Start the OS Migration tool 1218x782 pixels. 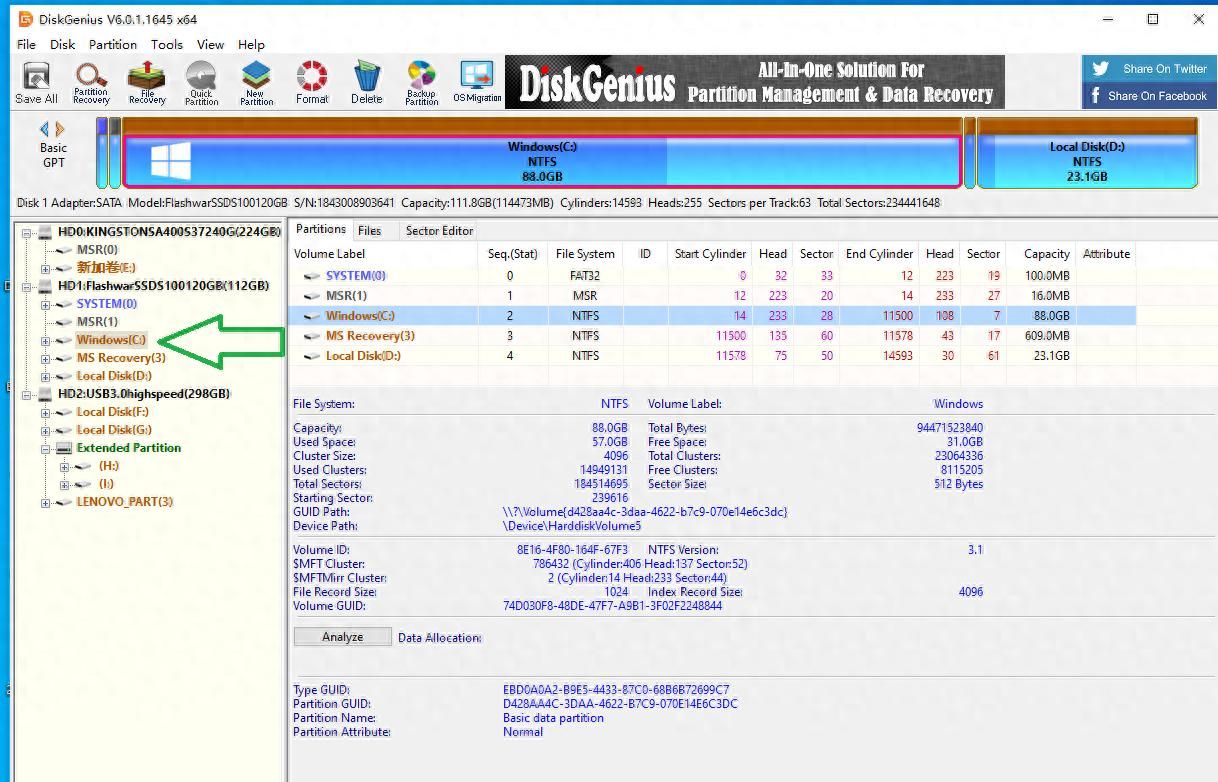[477, 82]
